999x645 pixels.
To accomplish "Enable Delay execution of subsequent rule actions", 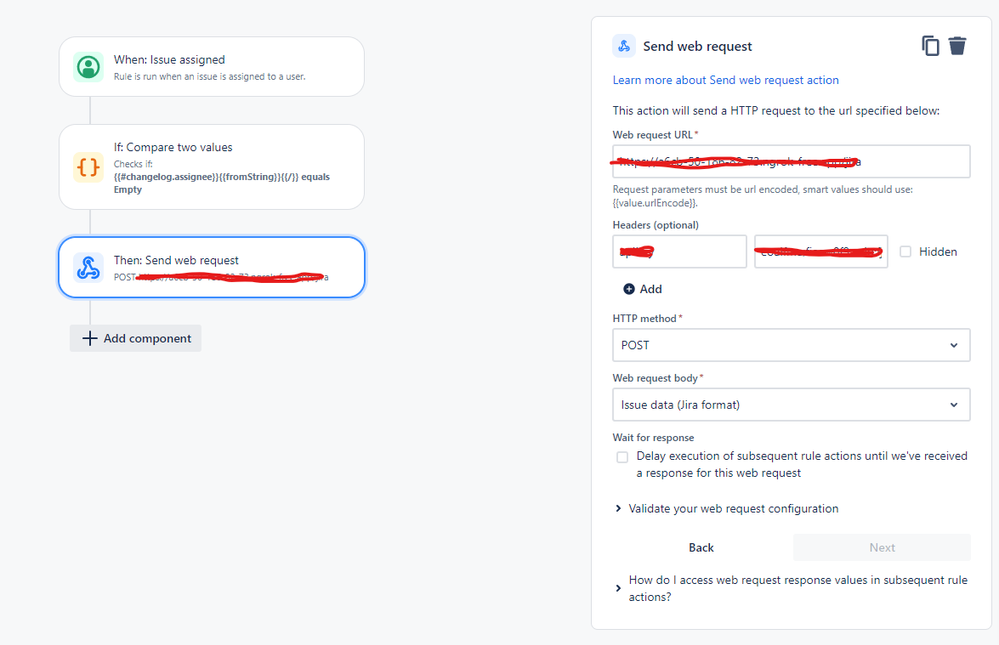I will click(x=622, y=457).
